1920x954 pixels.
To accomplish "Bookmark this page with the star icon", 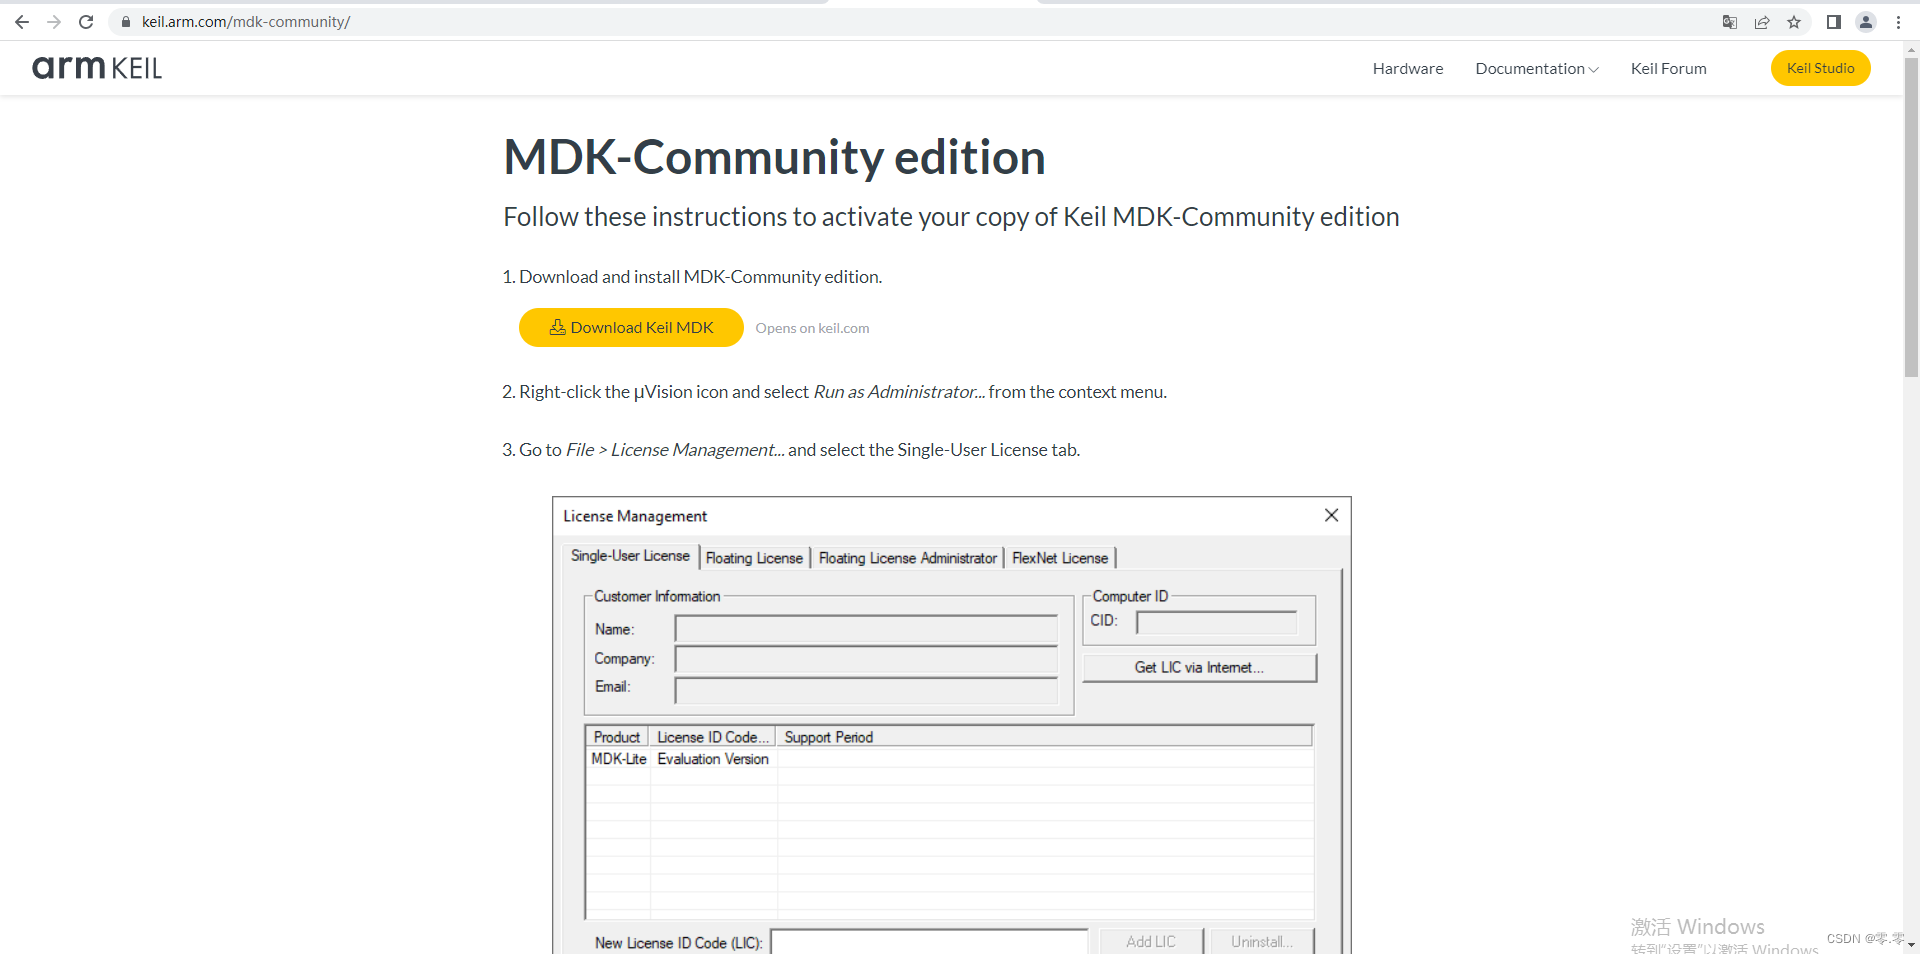I will pos(1794,22).
